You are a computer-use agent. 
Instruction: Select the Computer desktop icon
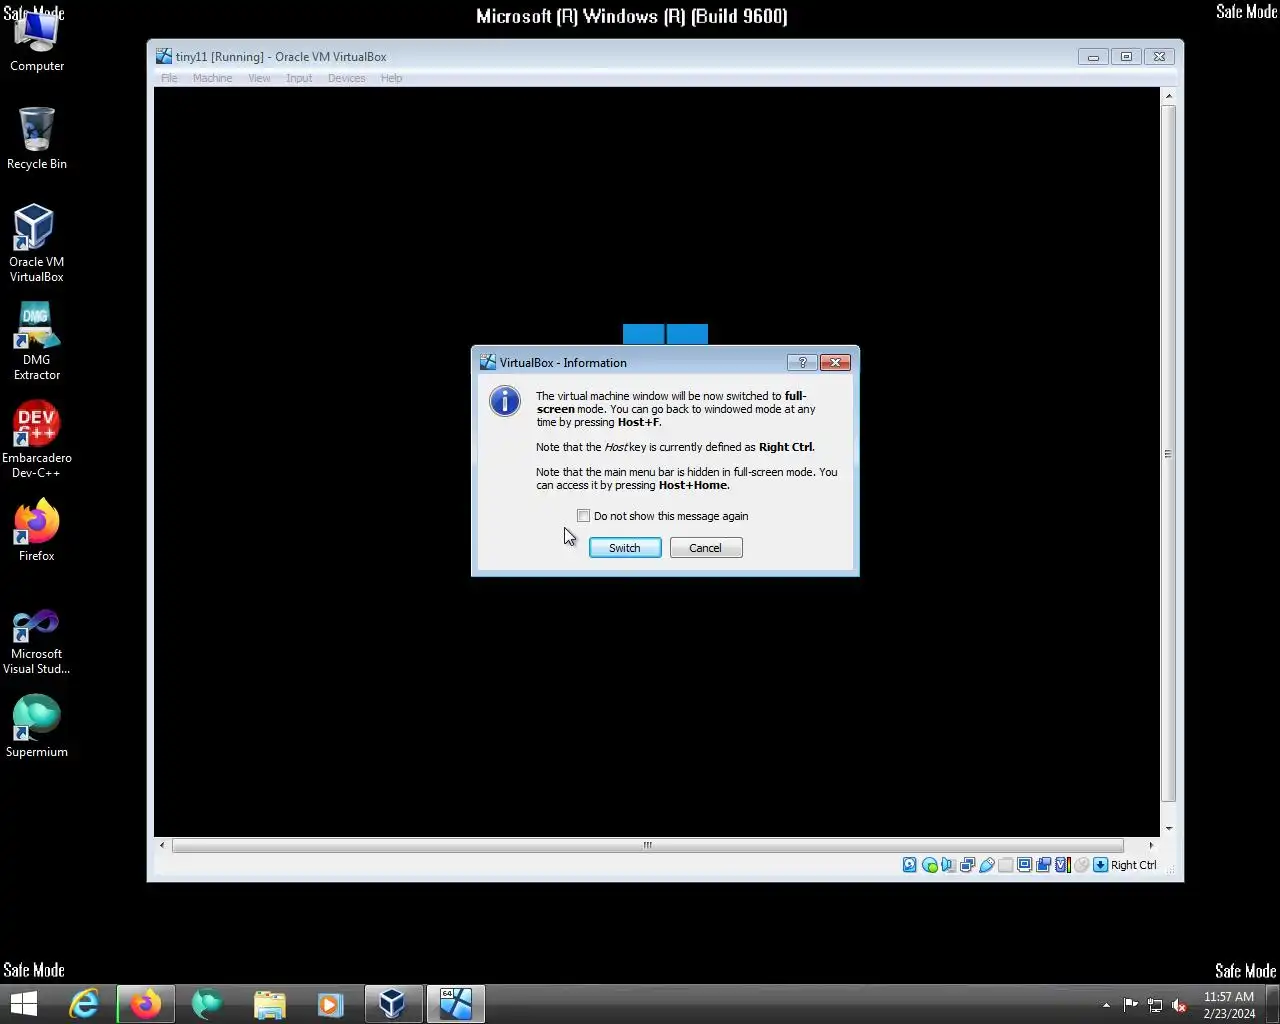pos(37,42)
